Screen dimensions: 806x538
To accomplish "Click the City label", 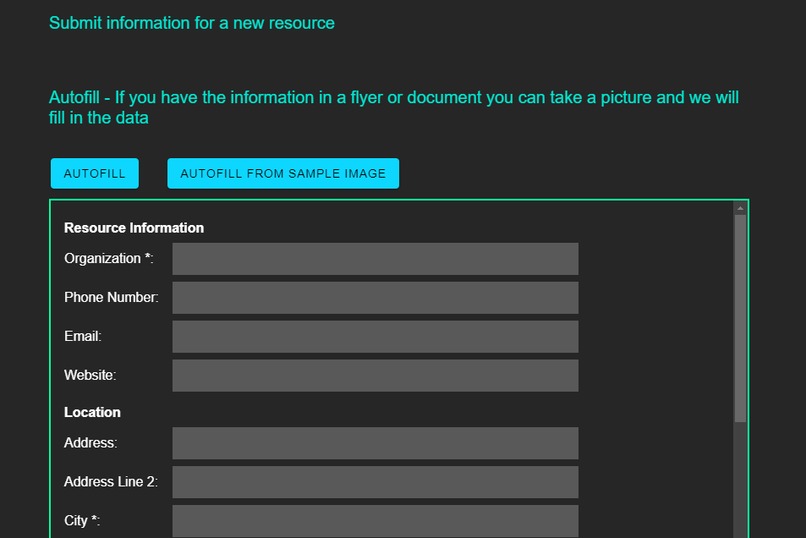I will [82, 521].
